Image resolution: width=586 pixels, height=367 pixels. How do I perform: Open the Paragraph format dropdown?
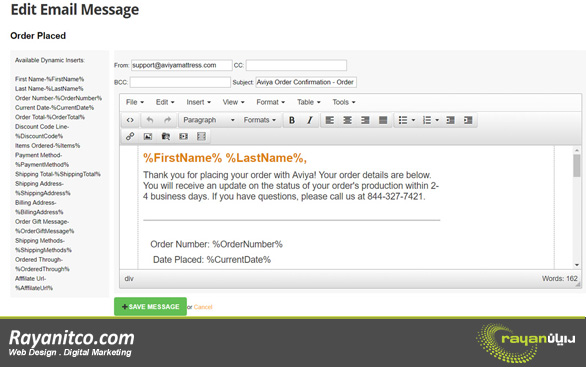click(209, 120)
